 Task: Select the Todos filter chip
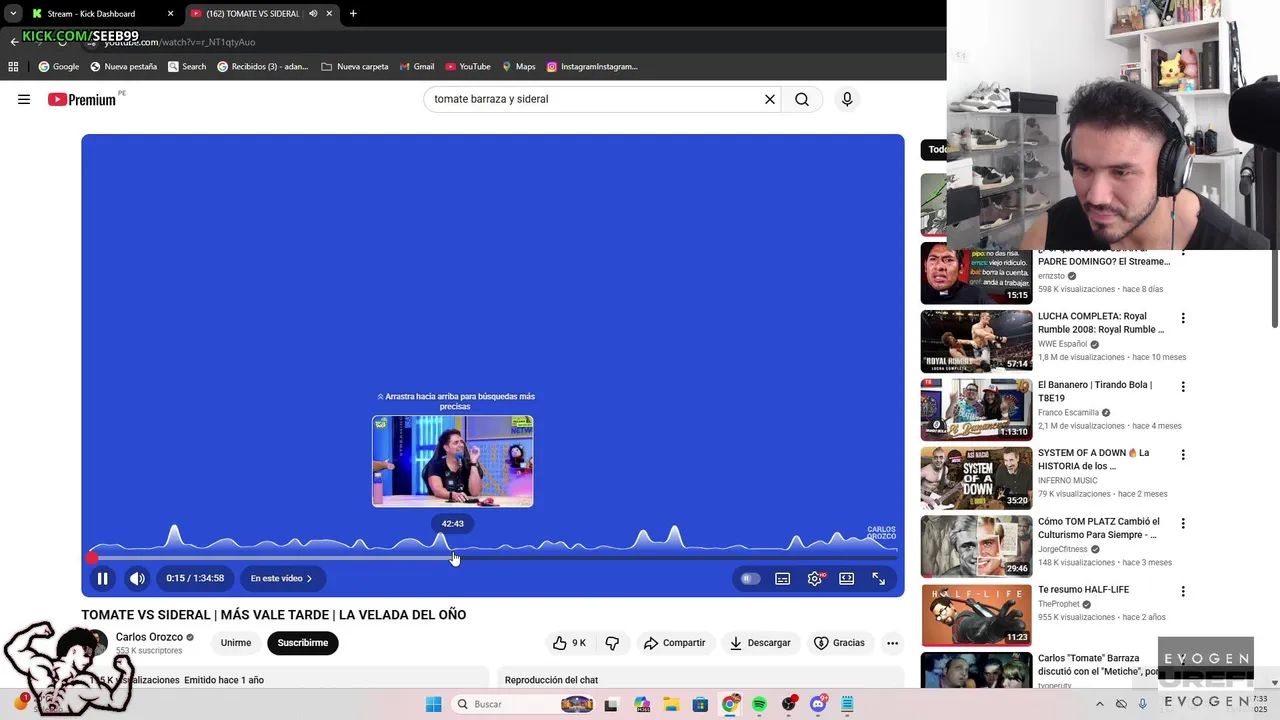click(936, 149)
